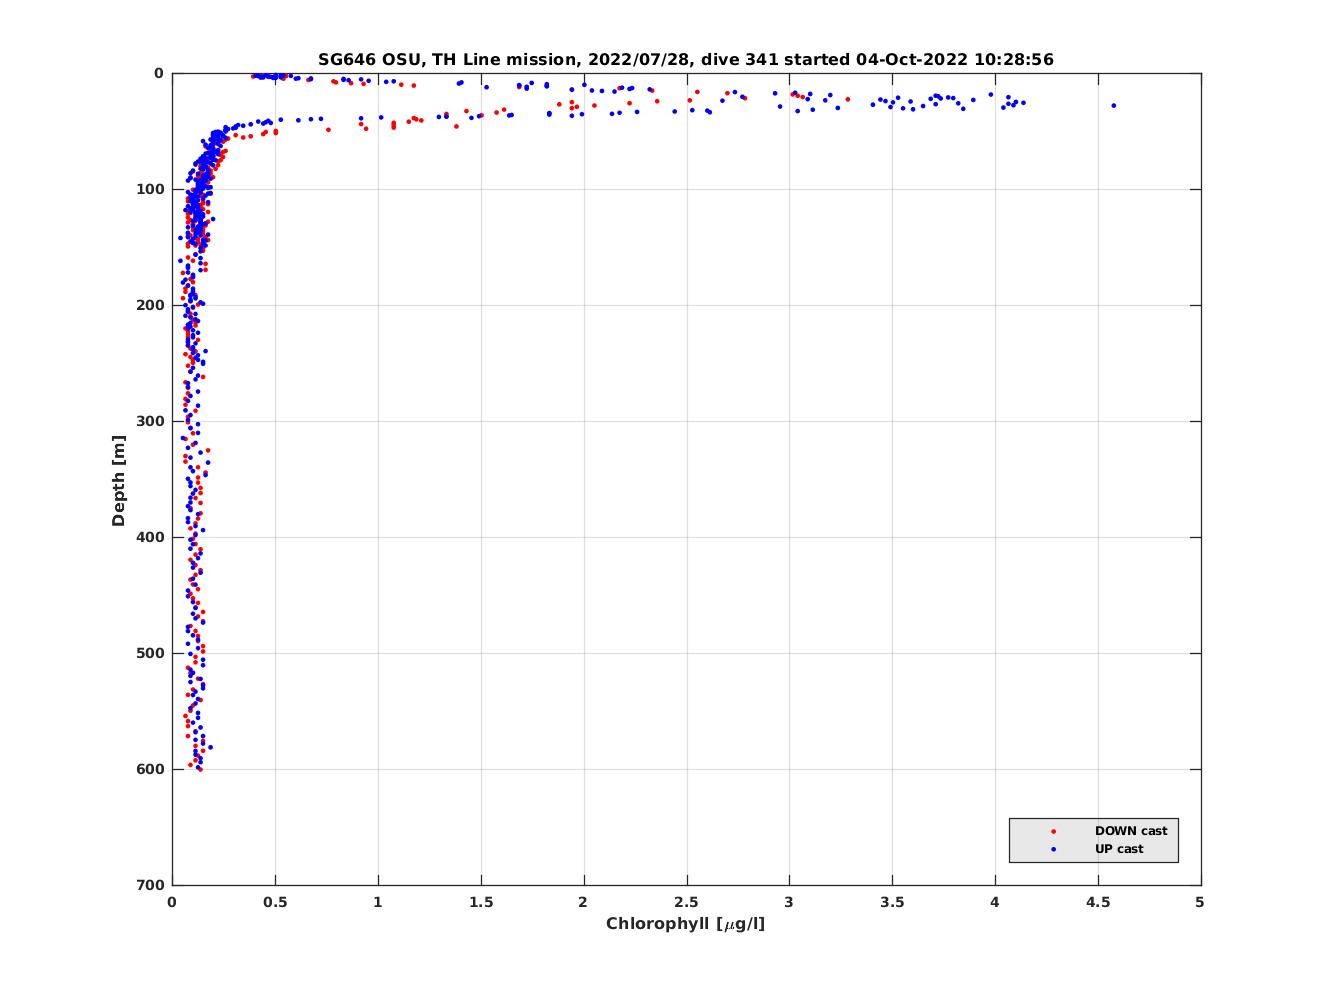Click the y-axis tick label 500
The height and width of the screenshot is (996, 1328).
151,653
